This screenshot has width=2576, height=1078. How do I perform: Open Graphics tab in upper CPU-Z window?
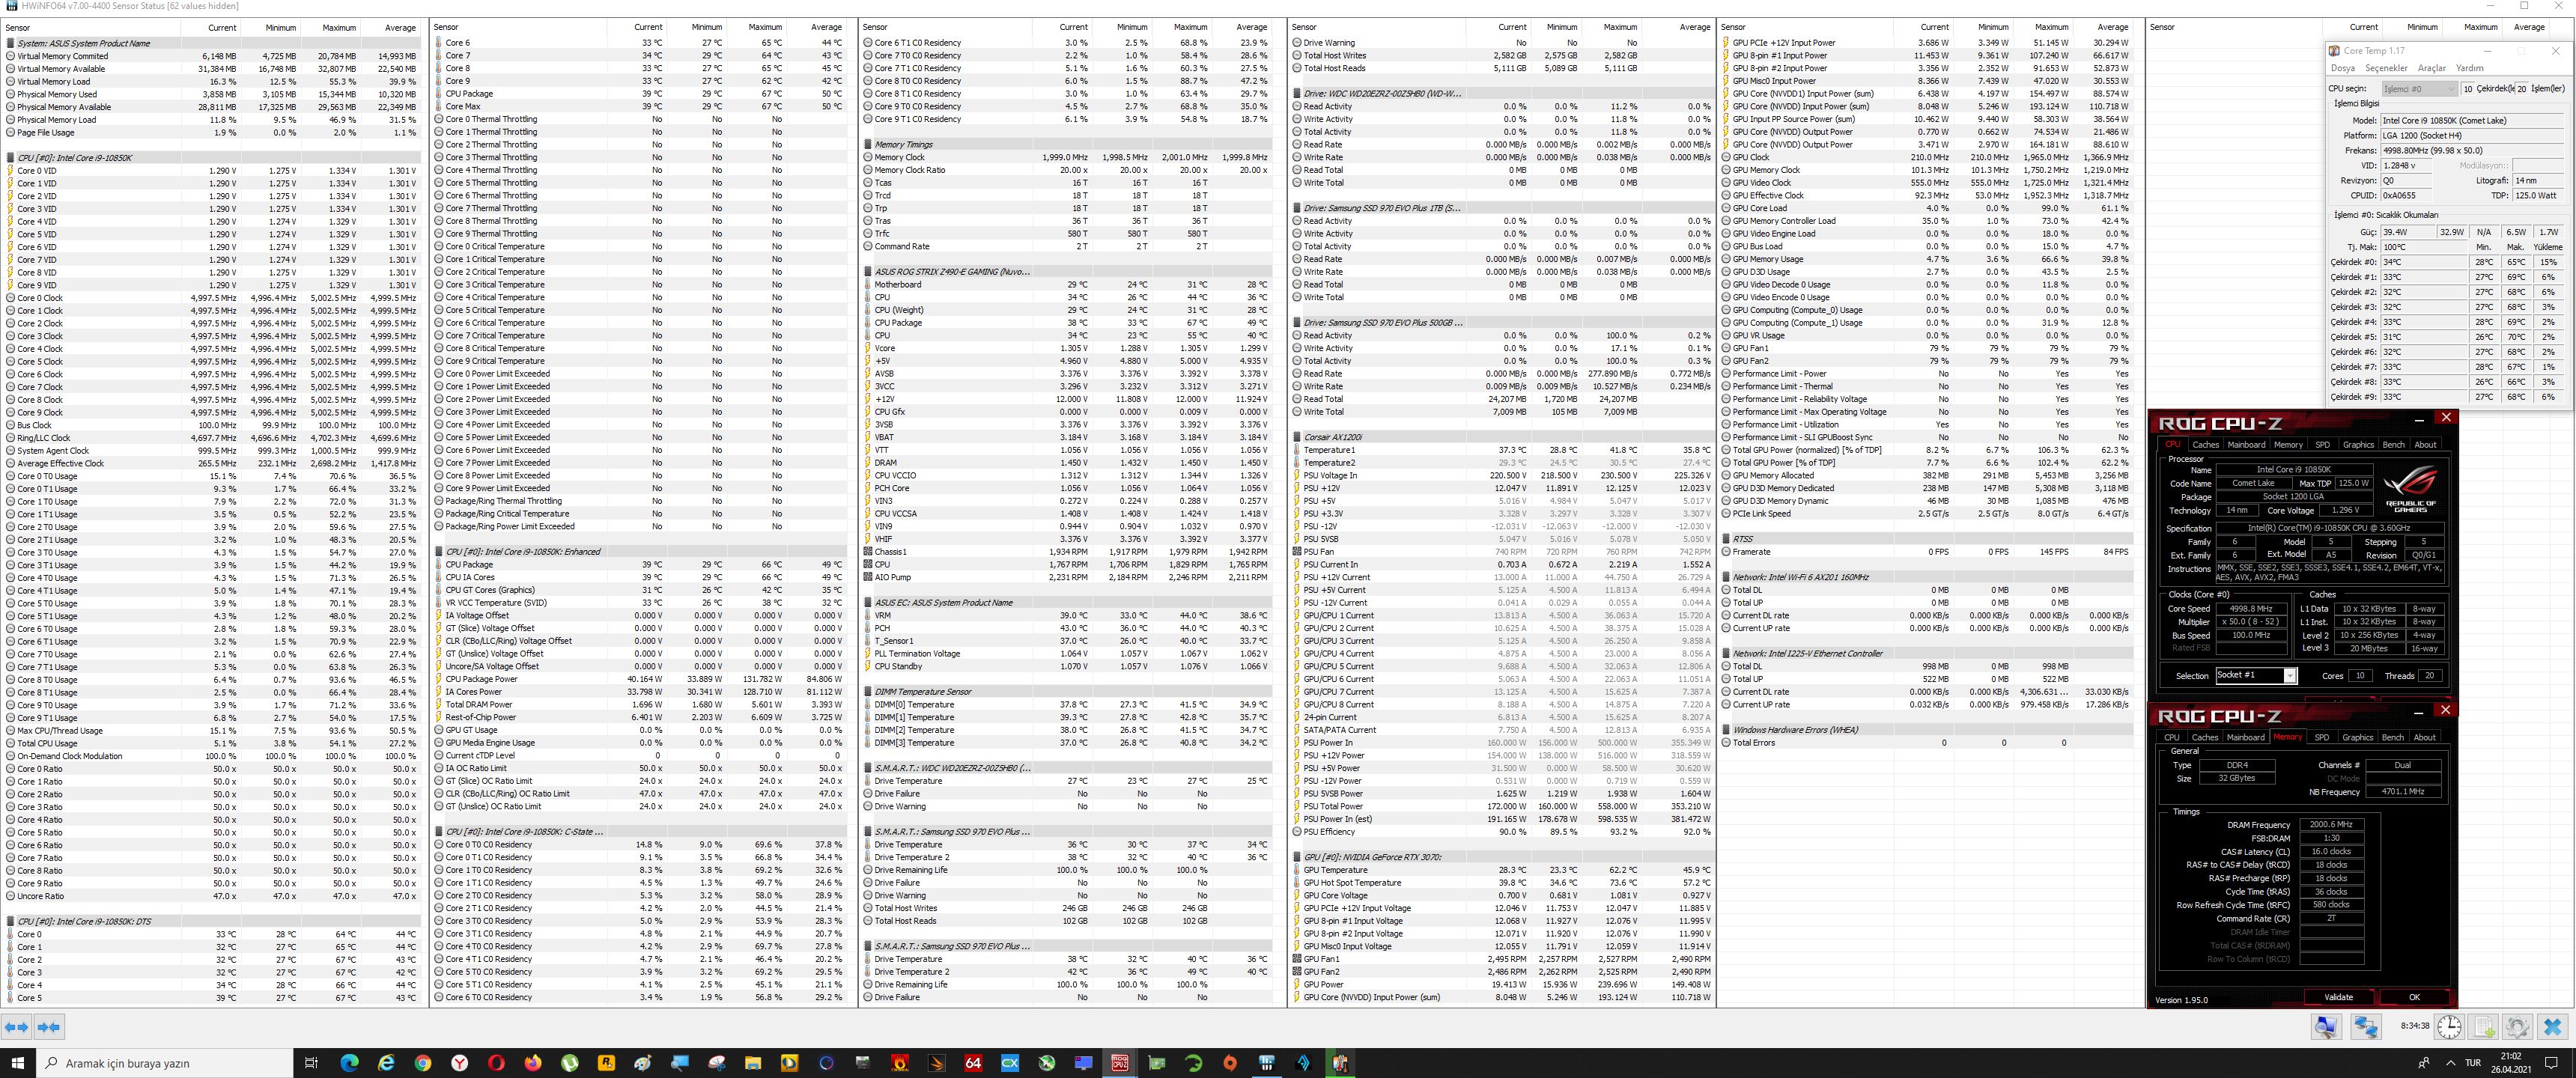click(2358, 444)
